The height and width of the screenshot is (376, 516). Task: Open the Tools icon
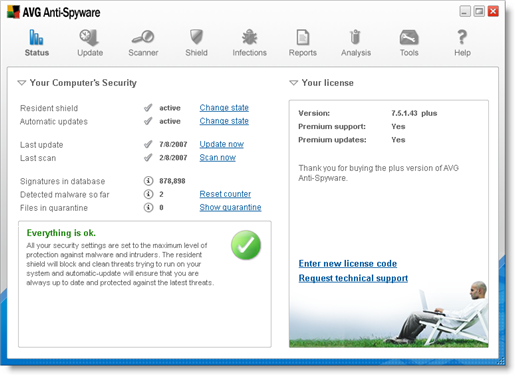click(x=409, y=37)
